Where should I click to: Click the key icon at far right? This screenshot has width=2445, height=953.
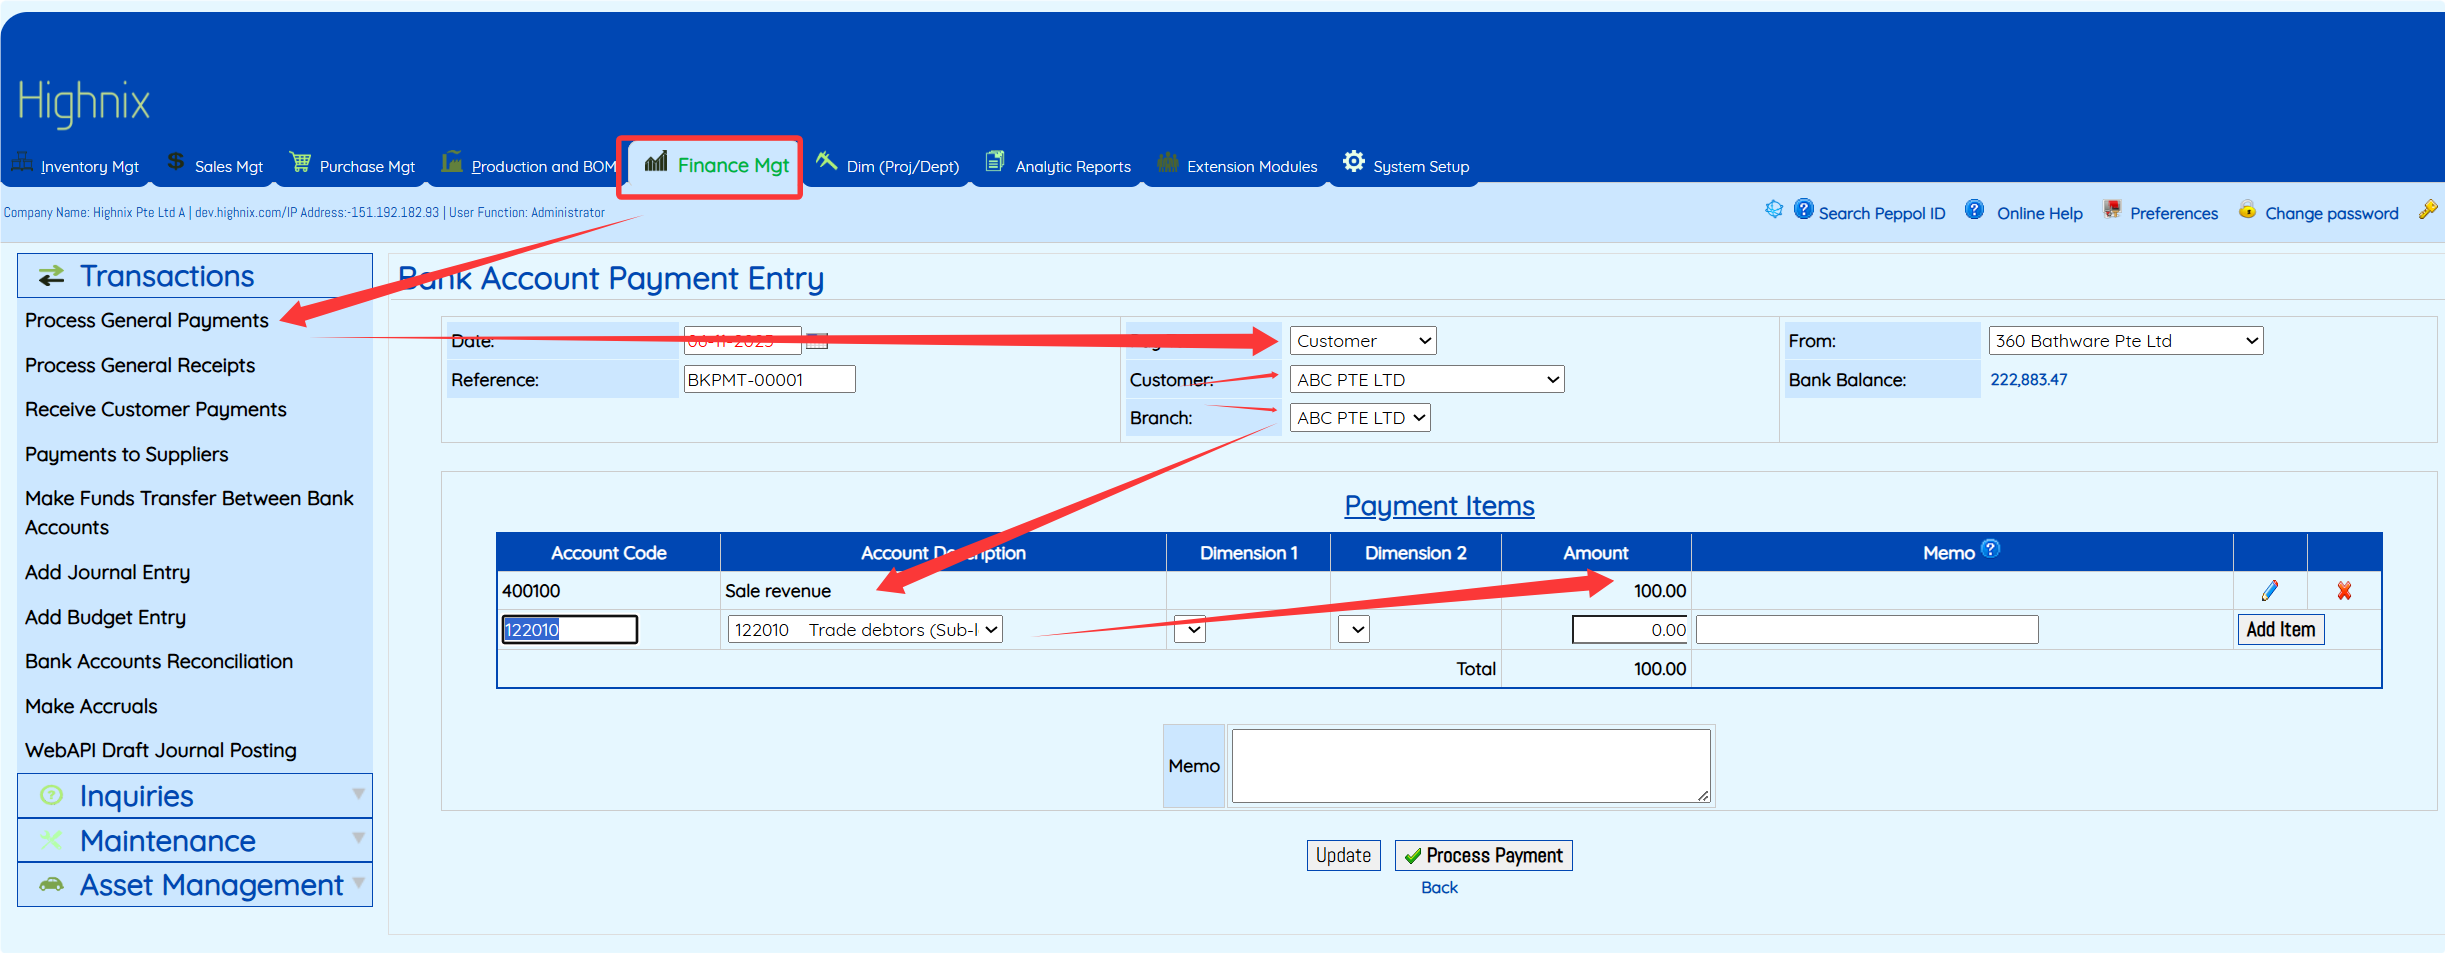pyautogui.click(x=2428, y=210)
